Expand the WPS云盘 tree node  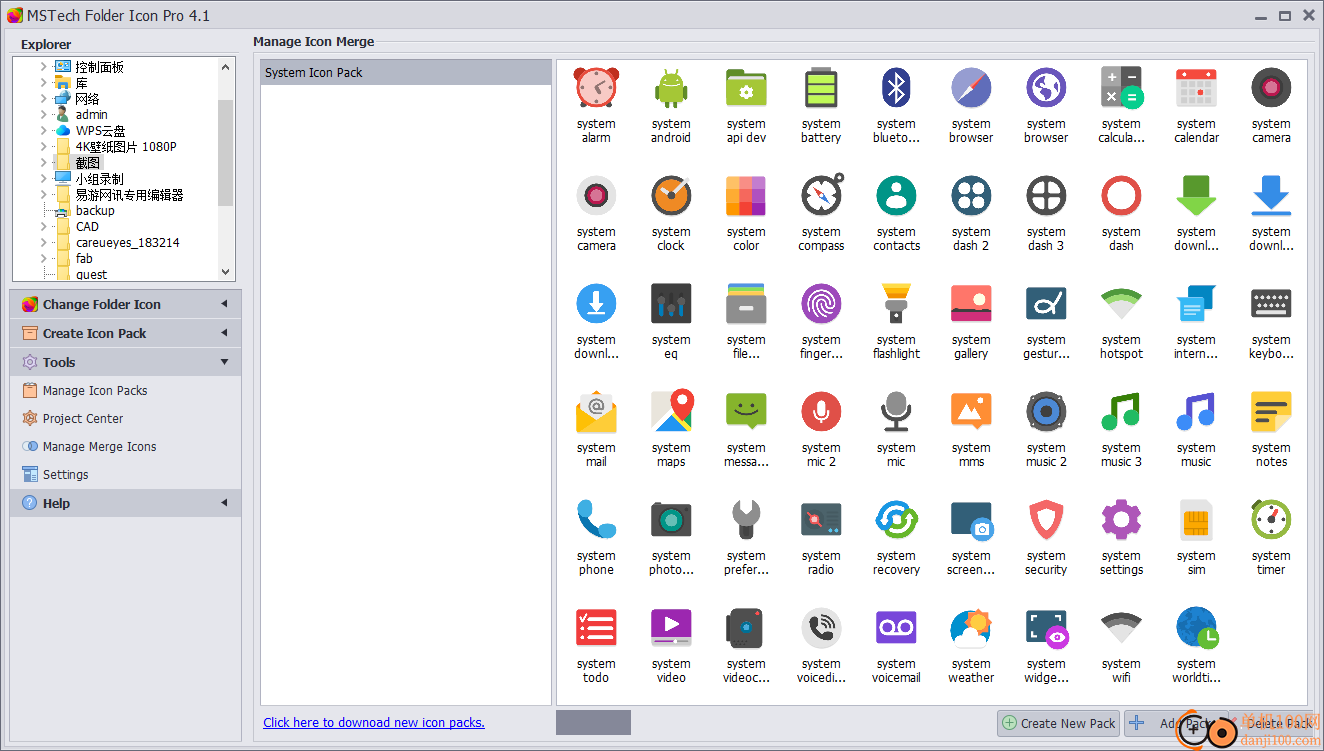pyautogui.click(x=44, y=131)
